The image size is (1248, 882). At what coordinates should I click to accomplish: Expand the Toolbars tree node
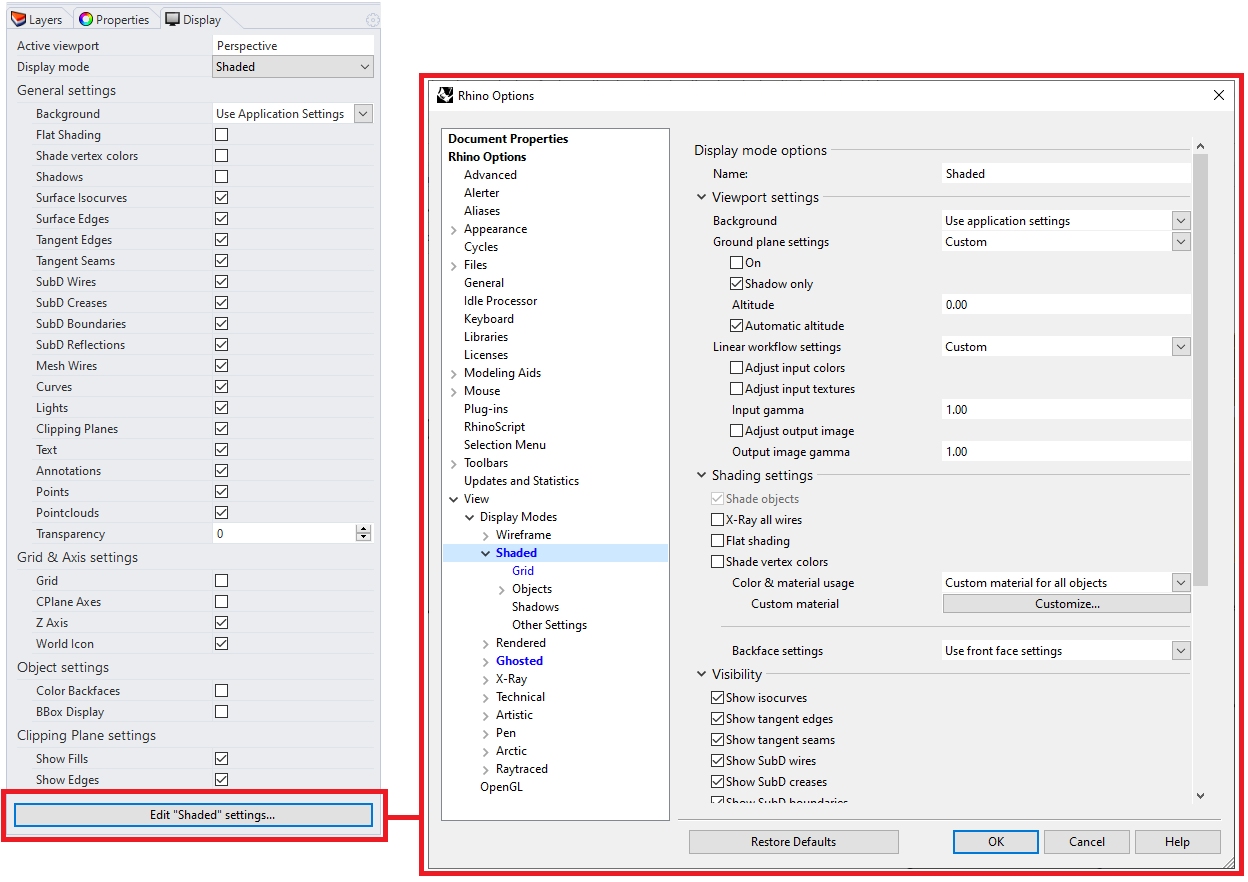[x=454, y=464]
